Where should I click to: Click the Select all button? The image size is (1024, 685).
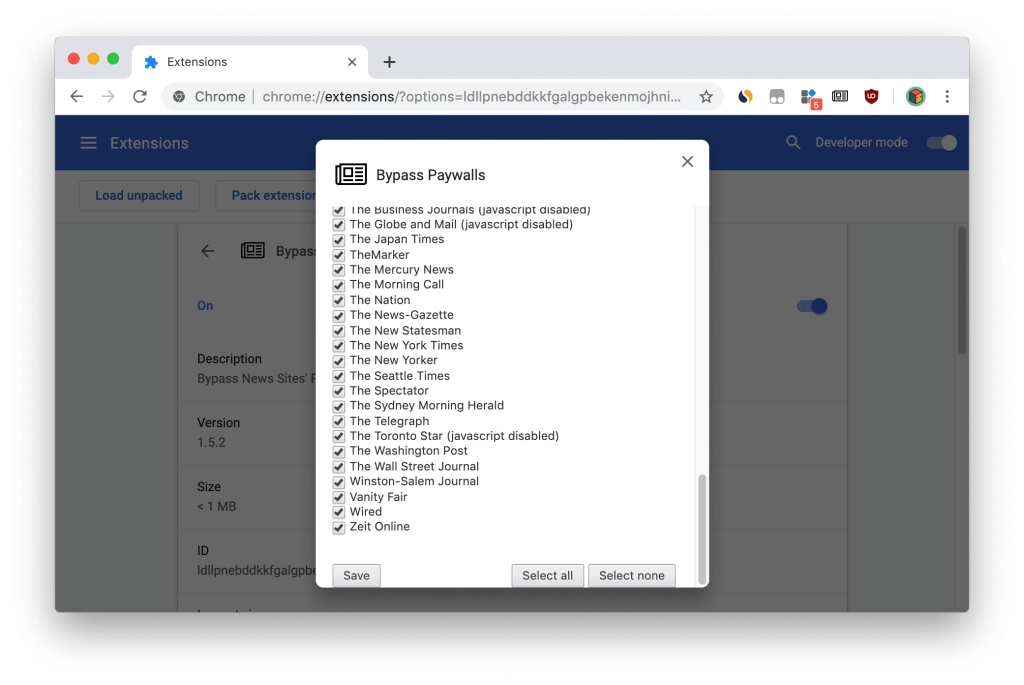click(547, 576)
